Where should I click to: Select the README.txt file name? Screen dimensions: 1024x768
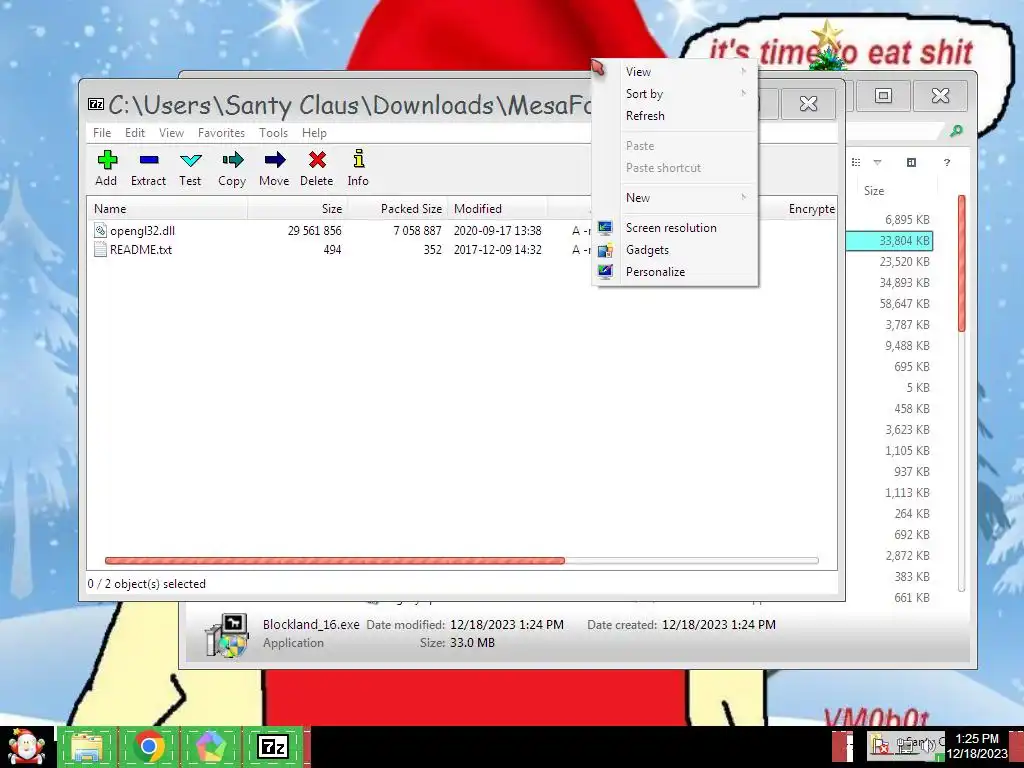(x=141, y=249)
